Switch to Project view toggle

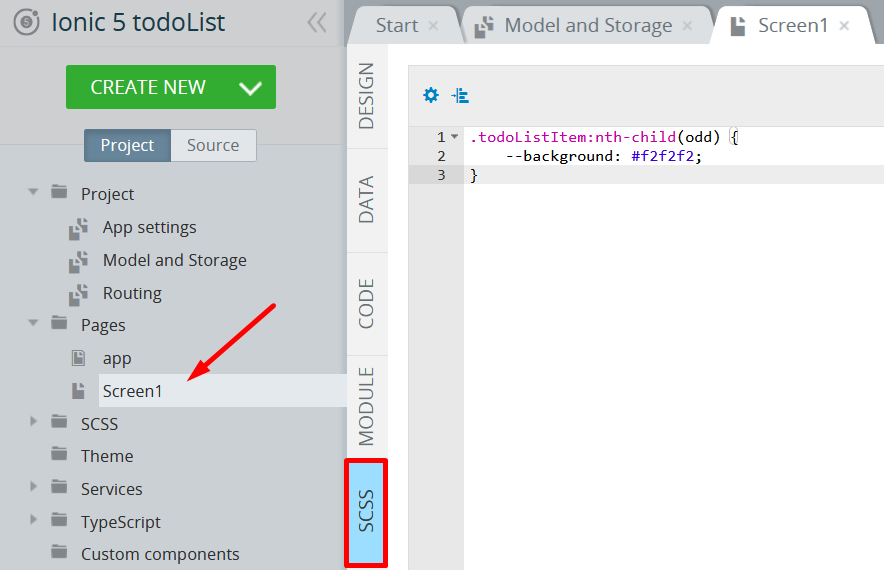tap(127, 145)
